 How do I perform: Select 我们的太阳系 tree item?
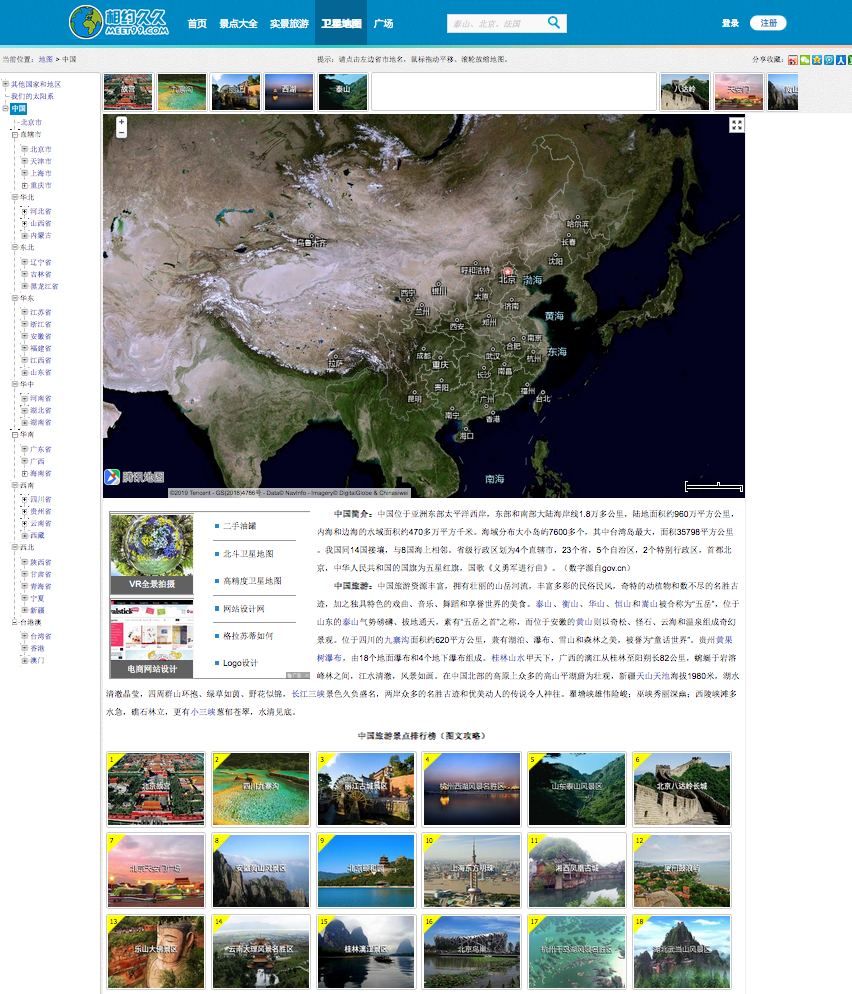pyautogui.click(x=32, y=96)
